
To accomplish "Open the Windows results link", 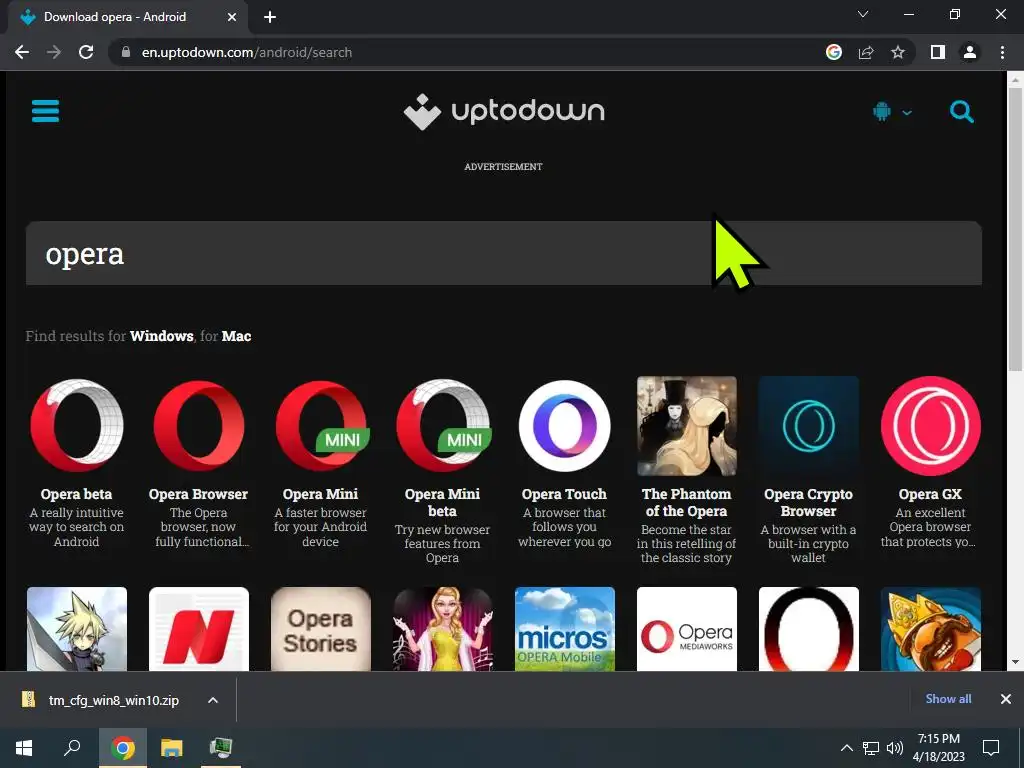I will (161, 336).
